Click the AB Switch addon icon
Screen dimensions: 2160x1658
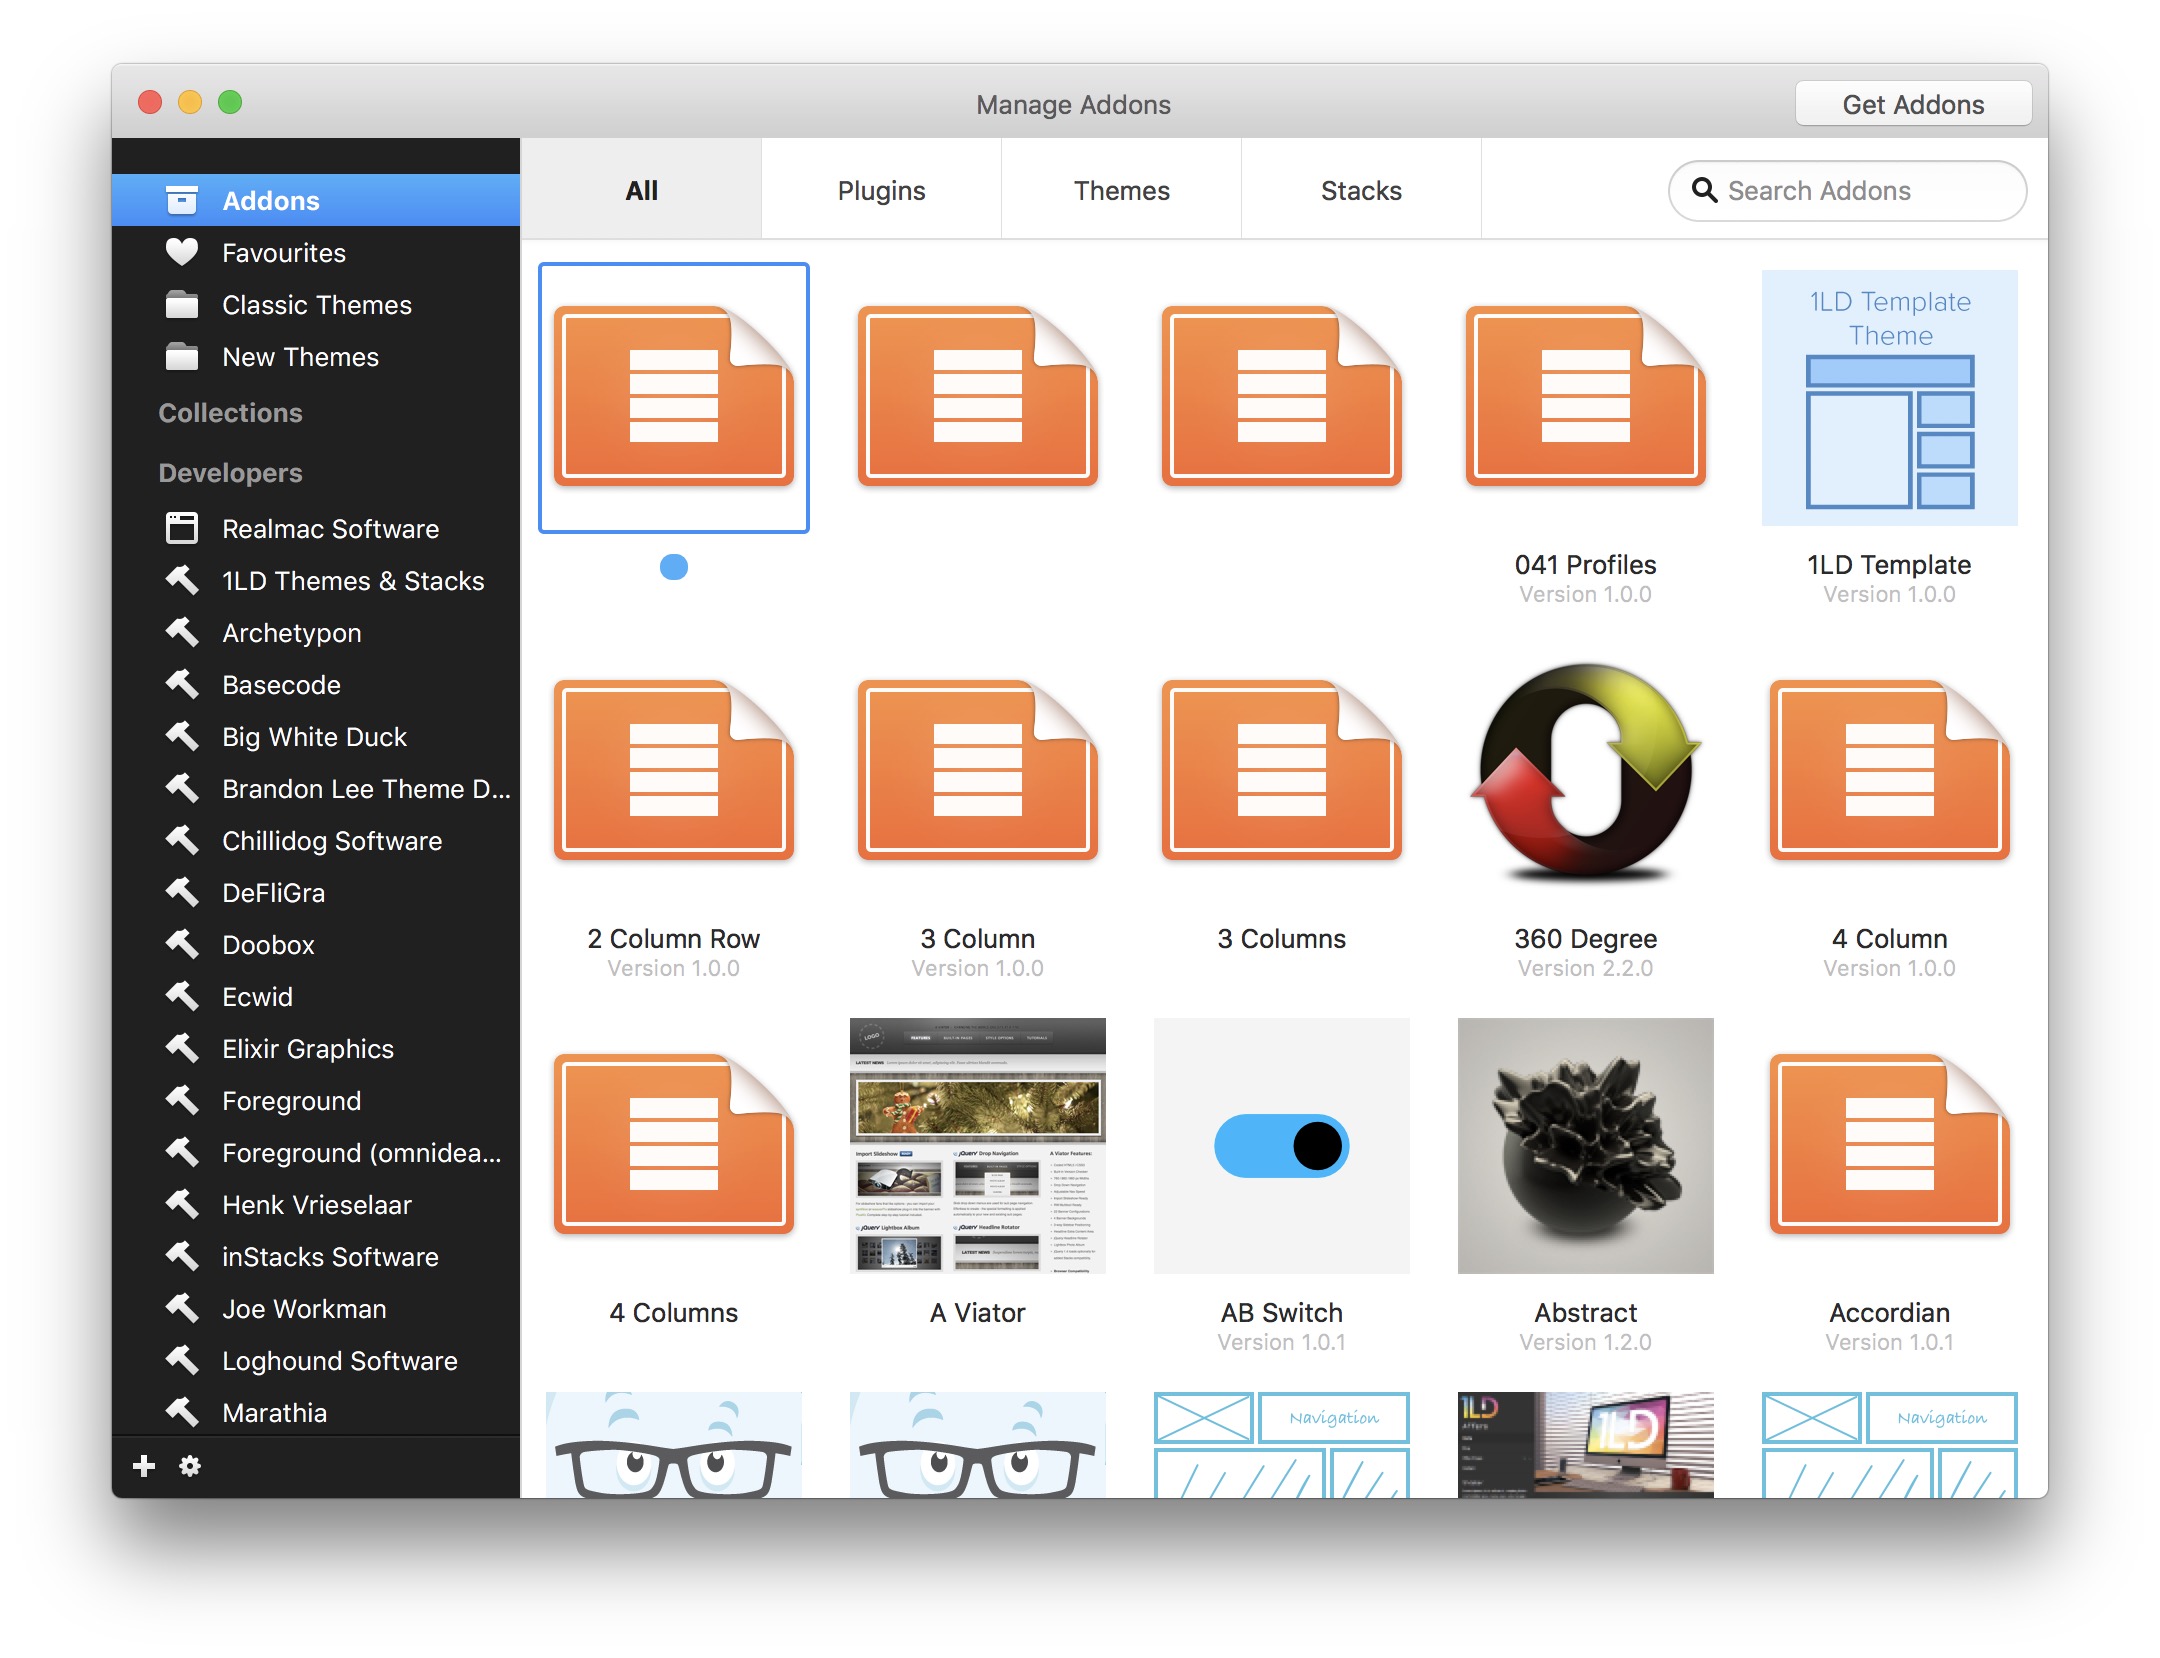[x=1281, y=1146]
